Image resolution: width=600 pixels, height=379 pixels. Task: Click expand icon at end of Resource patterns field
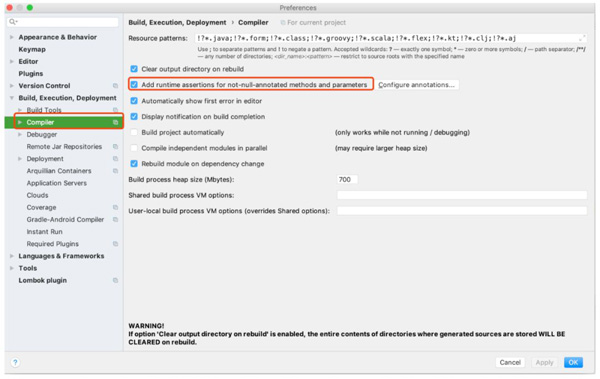[582, 38]
